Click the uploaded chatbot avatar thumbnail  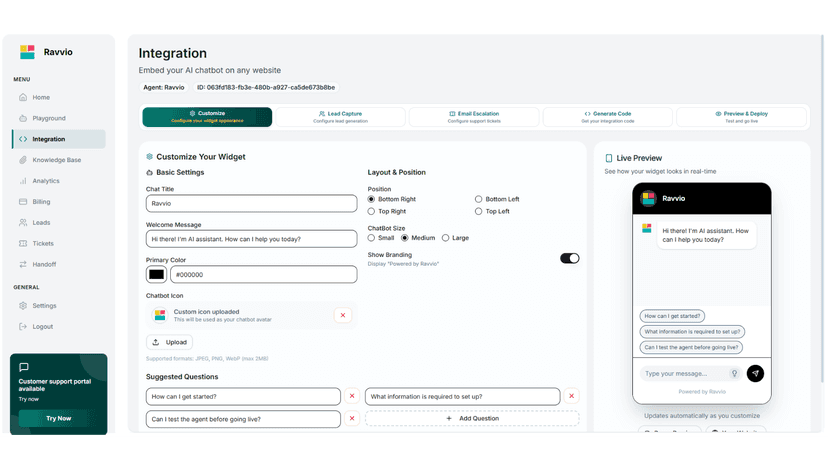pos(159,315)
